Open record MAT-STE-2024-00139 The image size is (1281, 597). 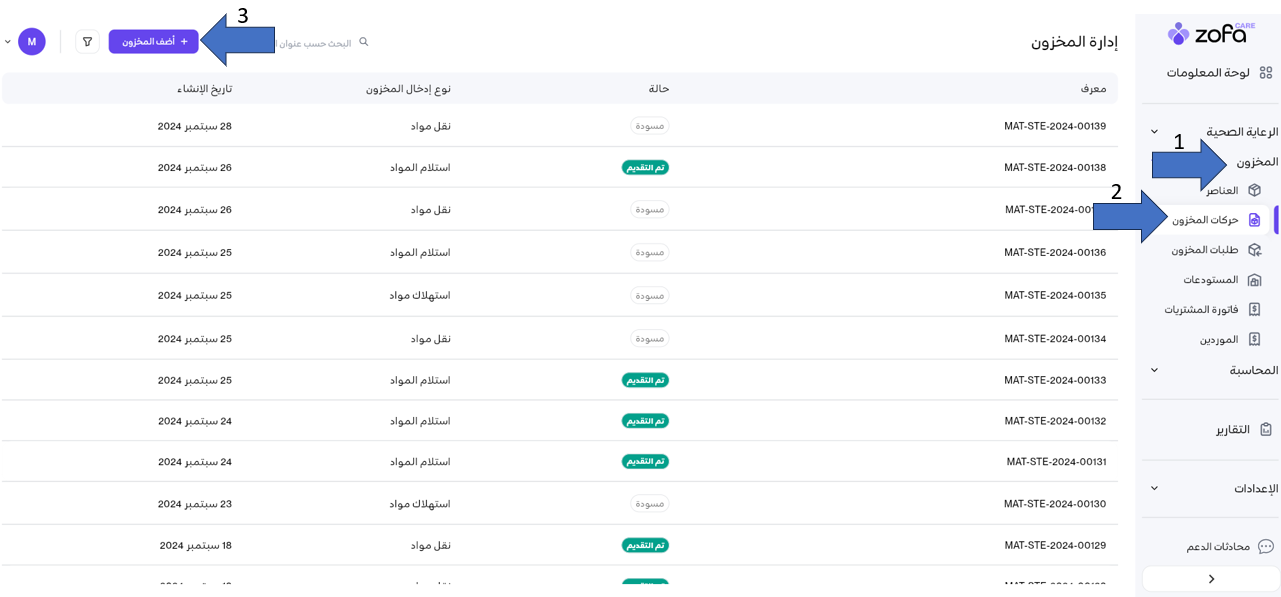click(x=1054, y=126)
